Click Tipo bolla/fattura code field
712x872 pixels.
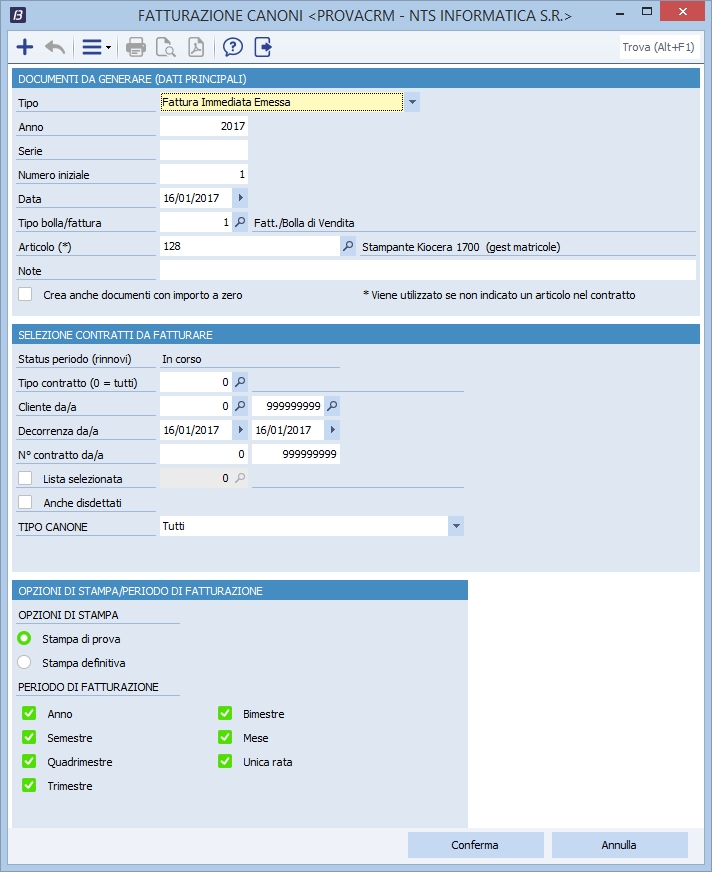tap(196, 222)
